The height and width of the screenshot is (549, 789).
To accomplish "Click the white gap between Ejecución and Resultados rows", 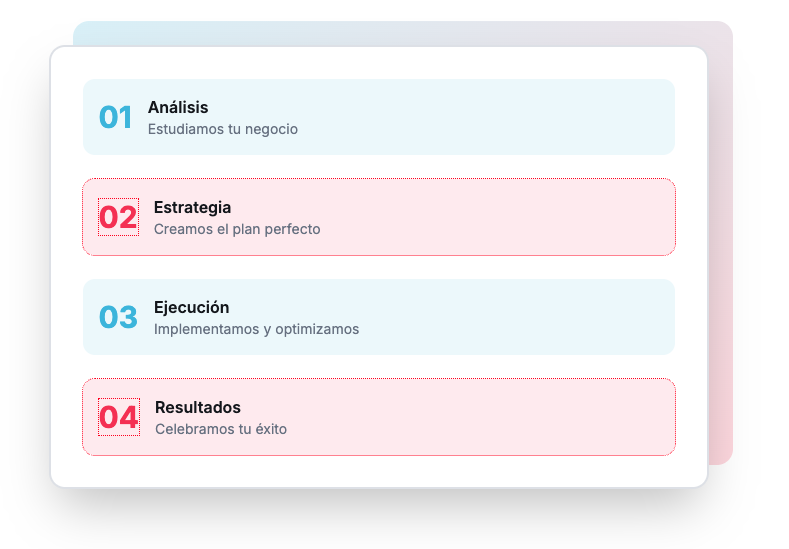I will click(378, 367).
